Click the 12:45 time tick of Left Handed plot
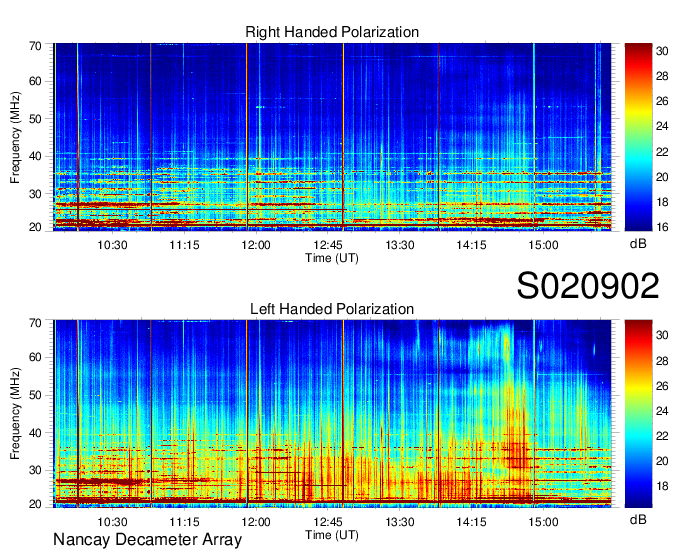 (328, 522)
